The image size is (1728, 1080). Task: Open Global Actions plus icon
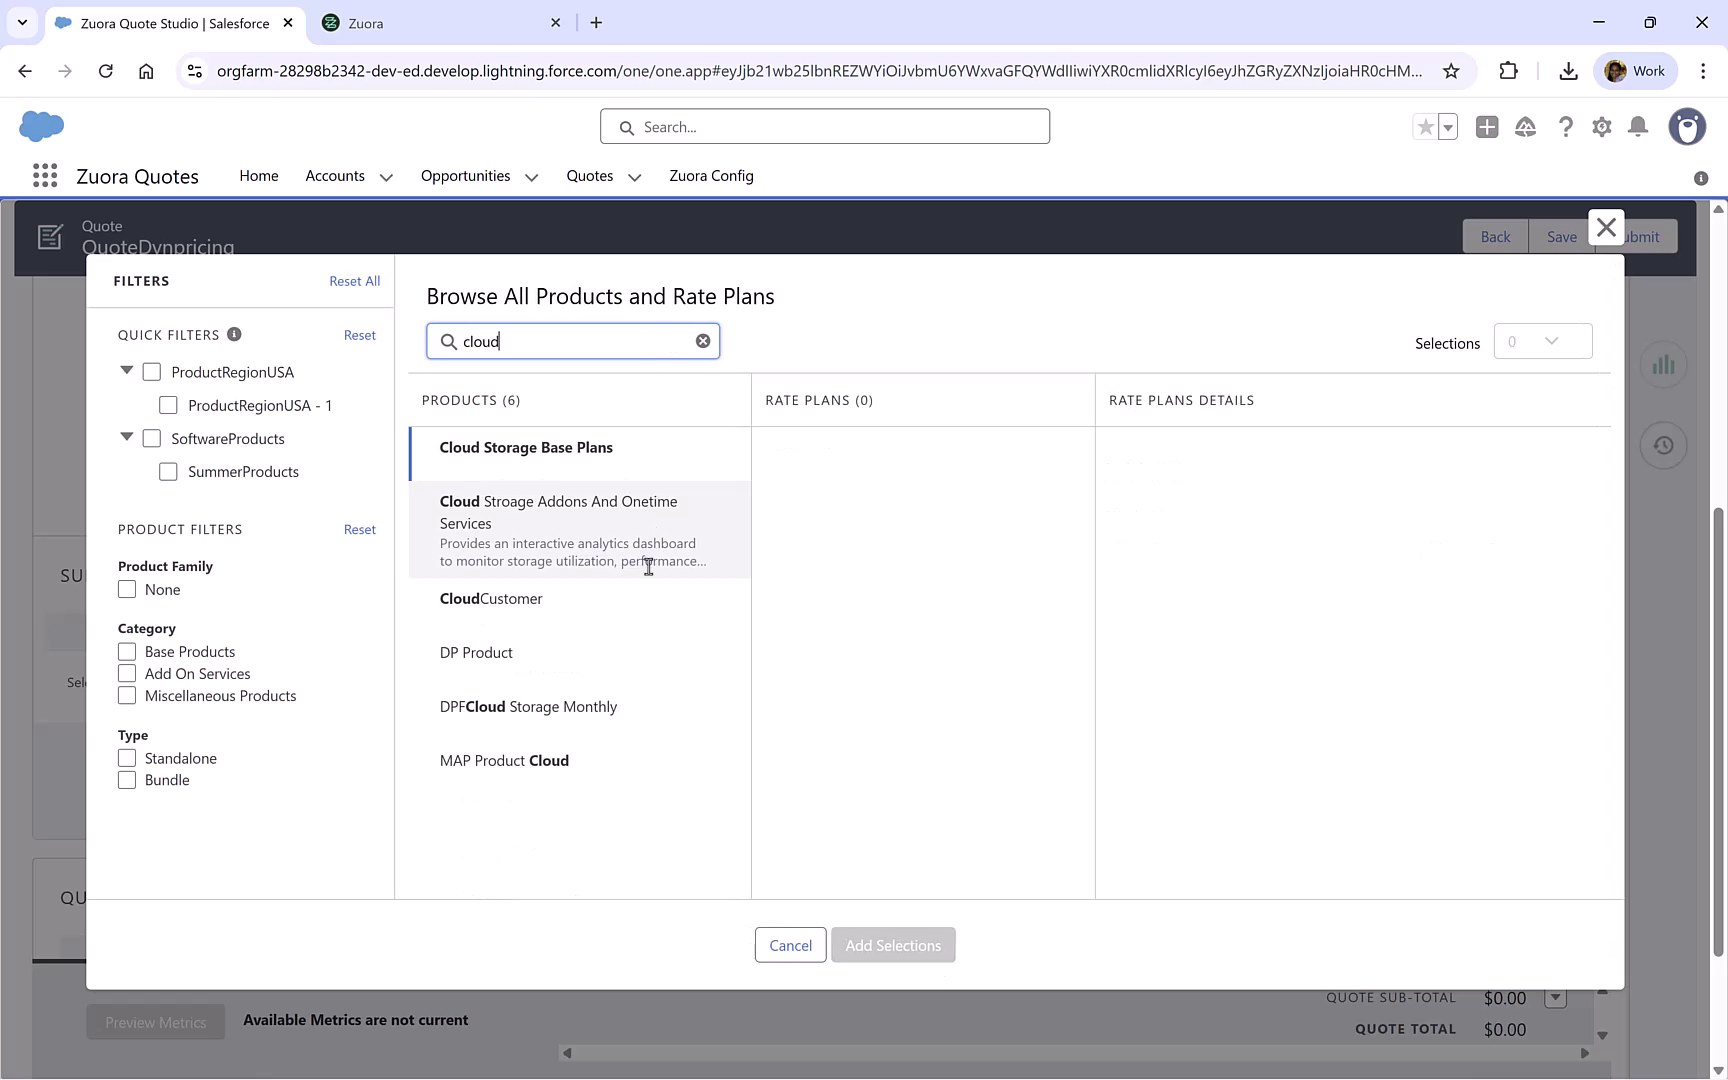(1487, 127)
